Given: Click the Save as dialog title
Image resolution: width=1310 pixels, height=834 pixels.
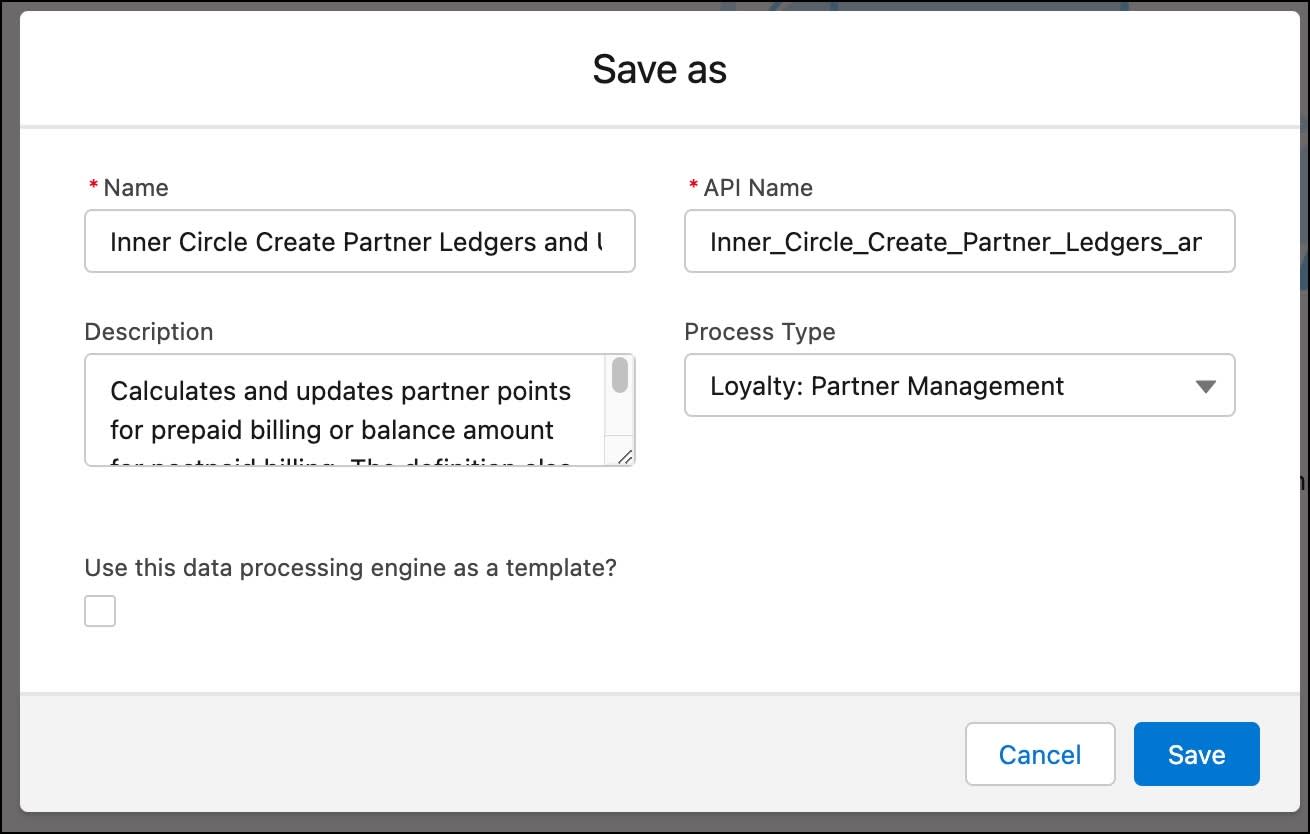Looking at the screenshot, I should click(x=659, y=68).
